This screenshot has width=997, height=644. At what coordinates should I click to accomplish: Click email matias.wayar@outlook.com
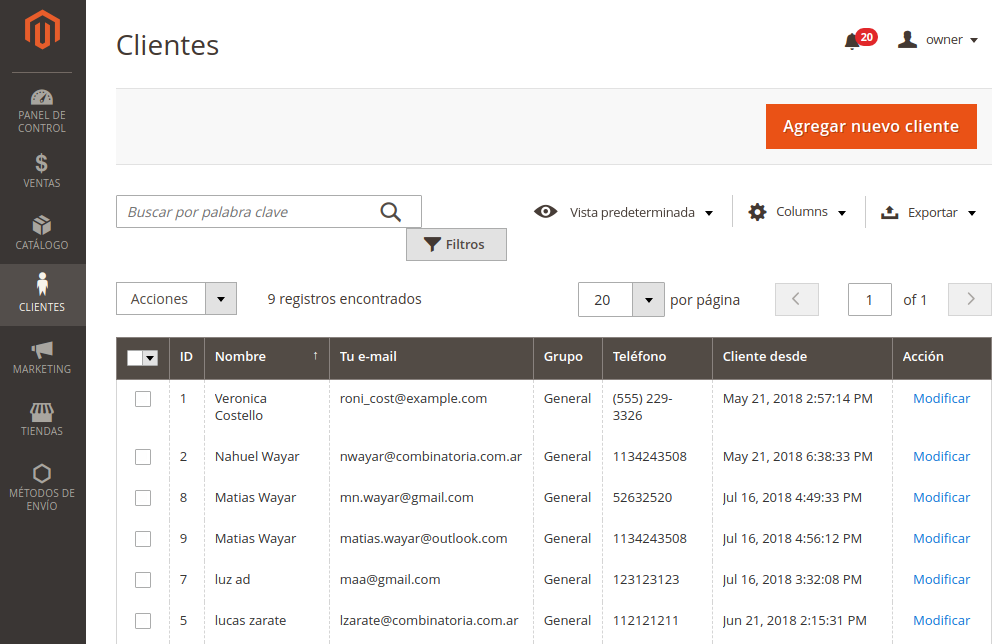[x=423, y=538]
